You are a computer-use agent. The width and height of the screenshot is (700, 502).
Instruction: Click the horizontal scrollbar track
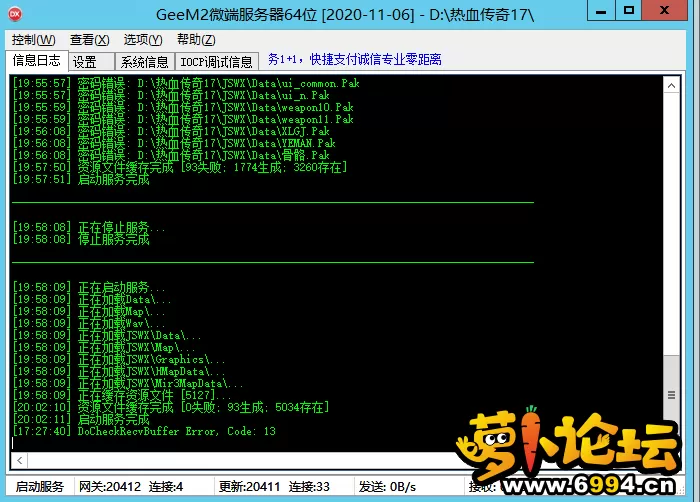pyautogui.click(x=241, y=460)
